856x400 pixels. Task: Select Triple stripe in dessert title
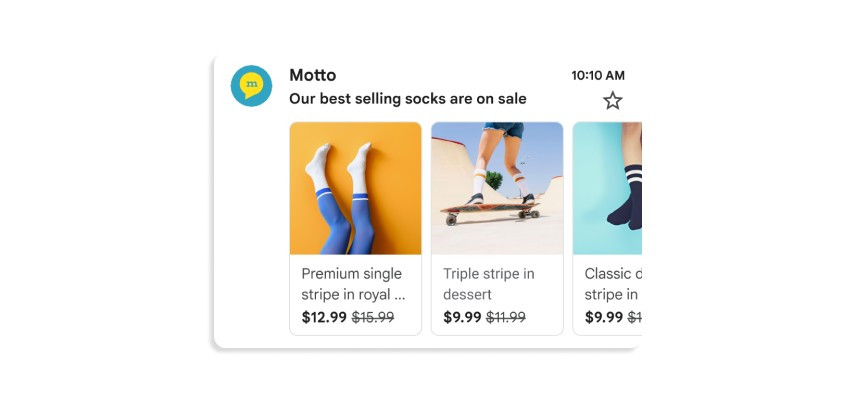click(x=489, y=284)
